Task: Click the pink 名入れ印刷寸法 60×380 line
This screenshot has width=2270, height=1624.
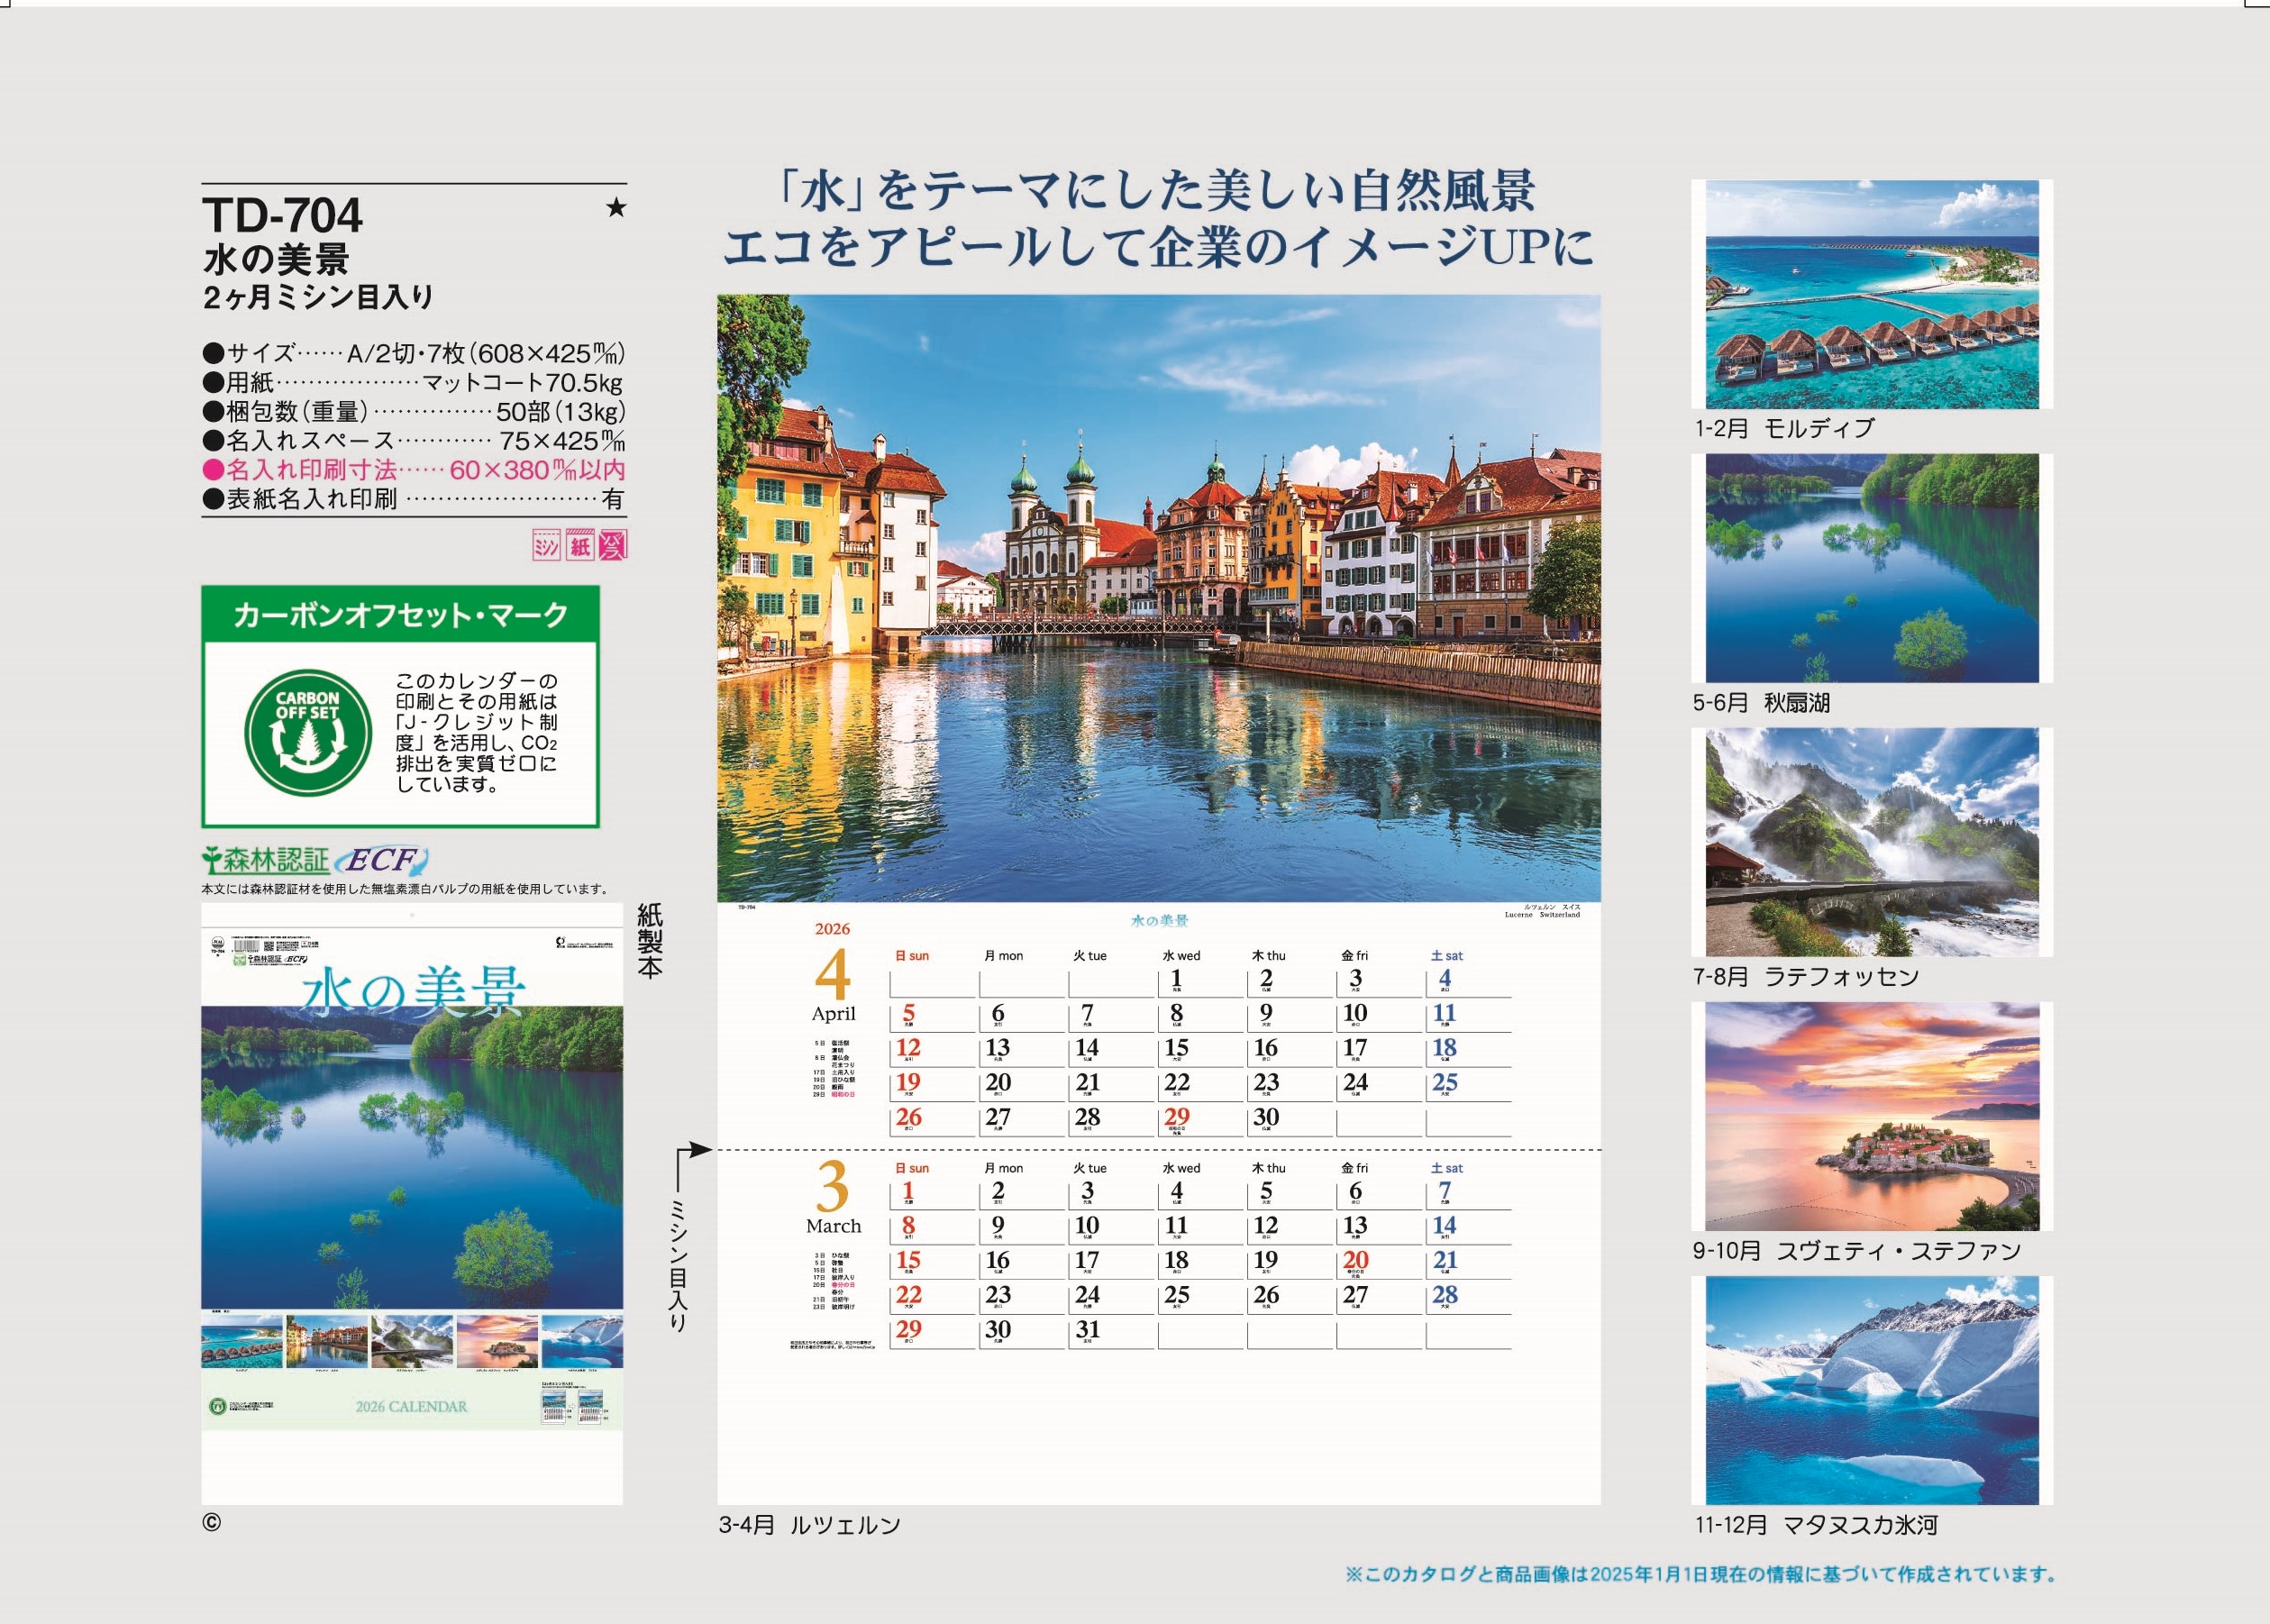Action: point(413,470)
